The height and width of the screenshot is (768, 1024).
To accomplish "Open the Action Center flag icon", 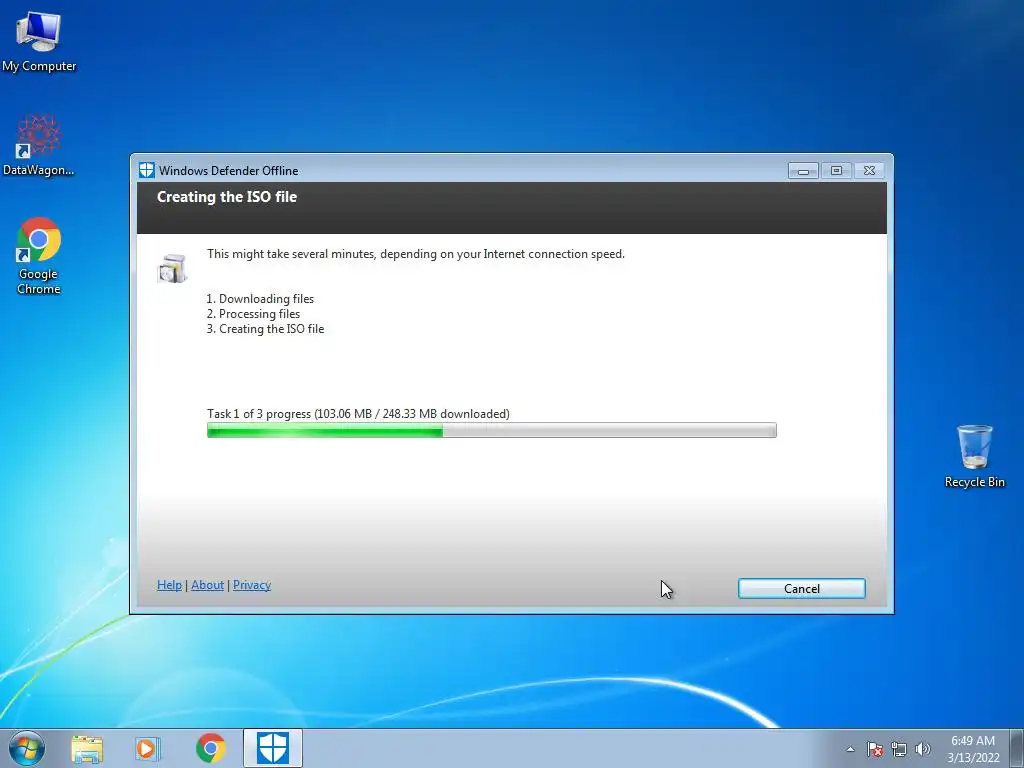I will 874,749.
